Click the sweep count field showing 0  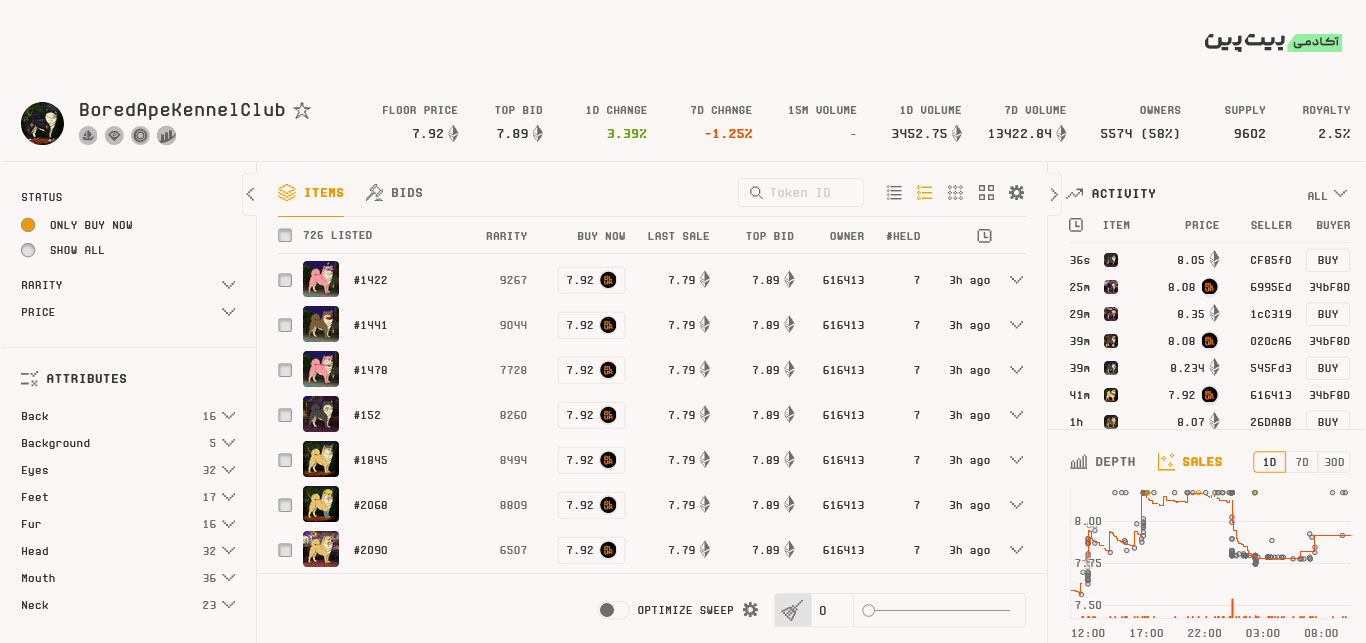coord(832,610)
